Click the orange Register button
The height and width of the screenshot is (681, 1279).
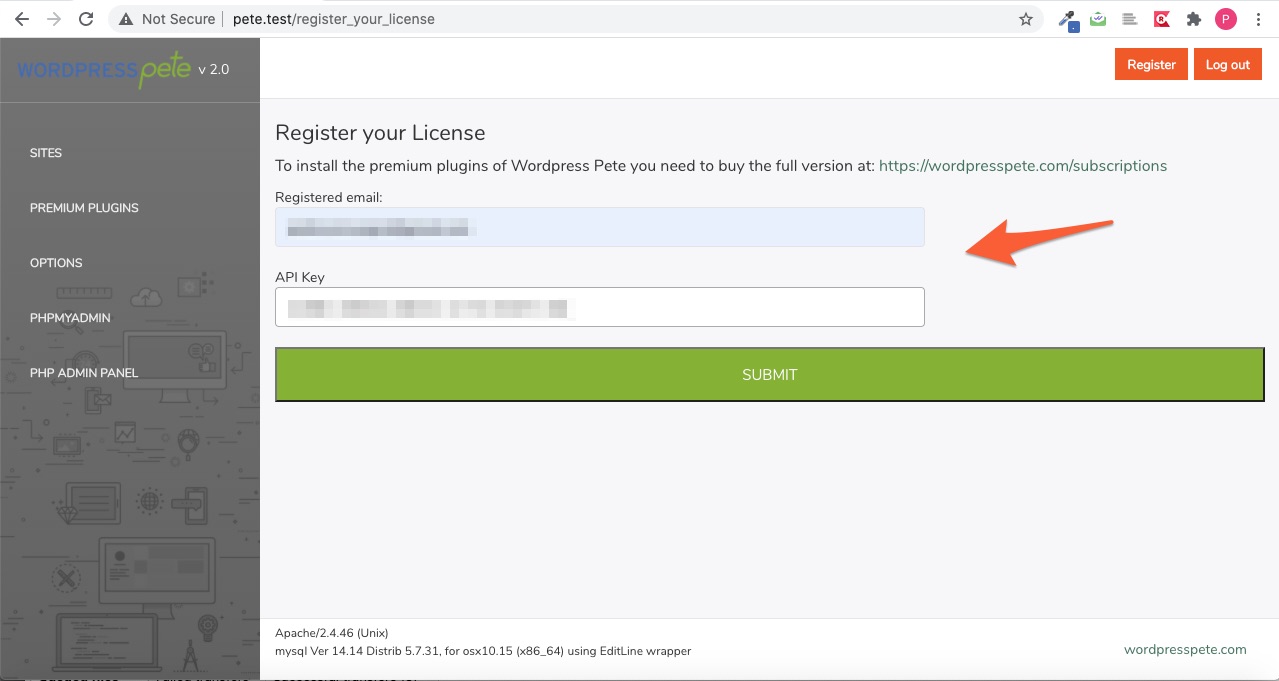click(1151, 64)
